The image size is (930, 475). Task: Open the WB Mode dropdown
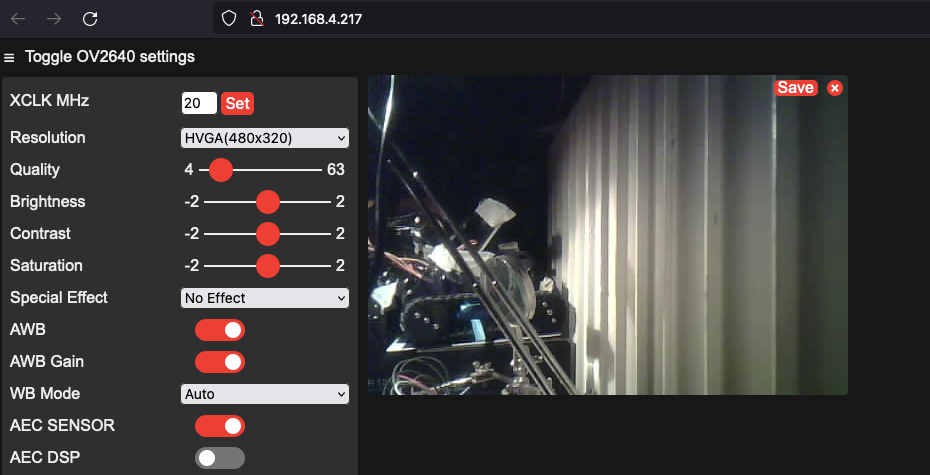pos(265,394)
